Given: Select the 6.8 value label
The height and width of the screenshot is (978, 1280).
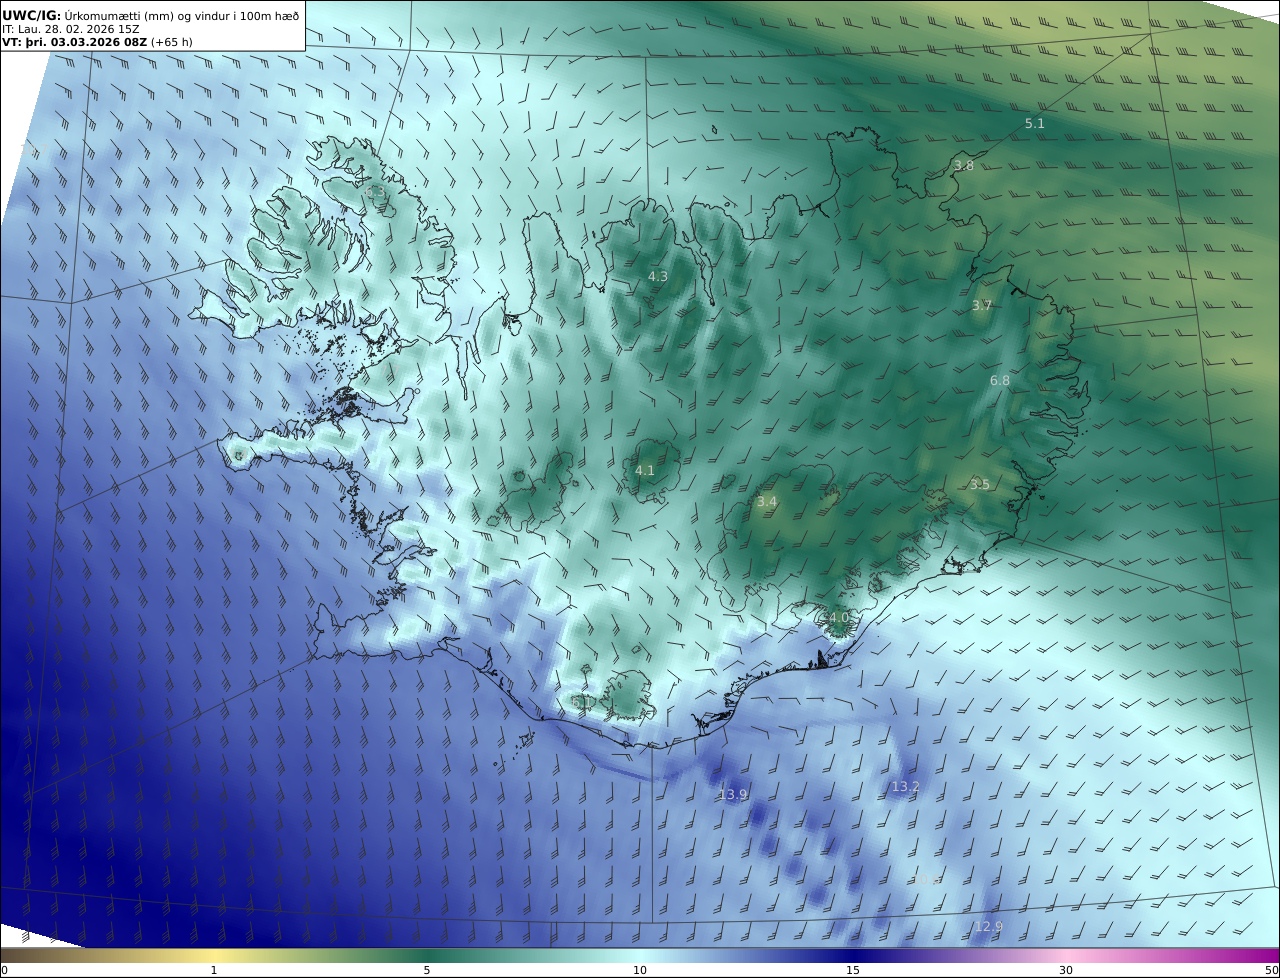Looking at the screenshot, I should [1000, 381].
